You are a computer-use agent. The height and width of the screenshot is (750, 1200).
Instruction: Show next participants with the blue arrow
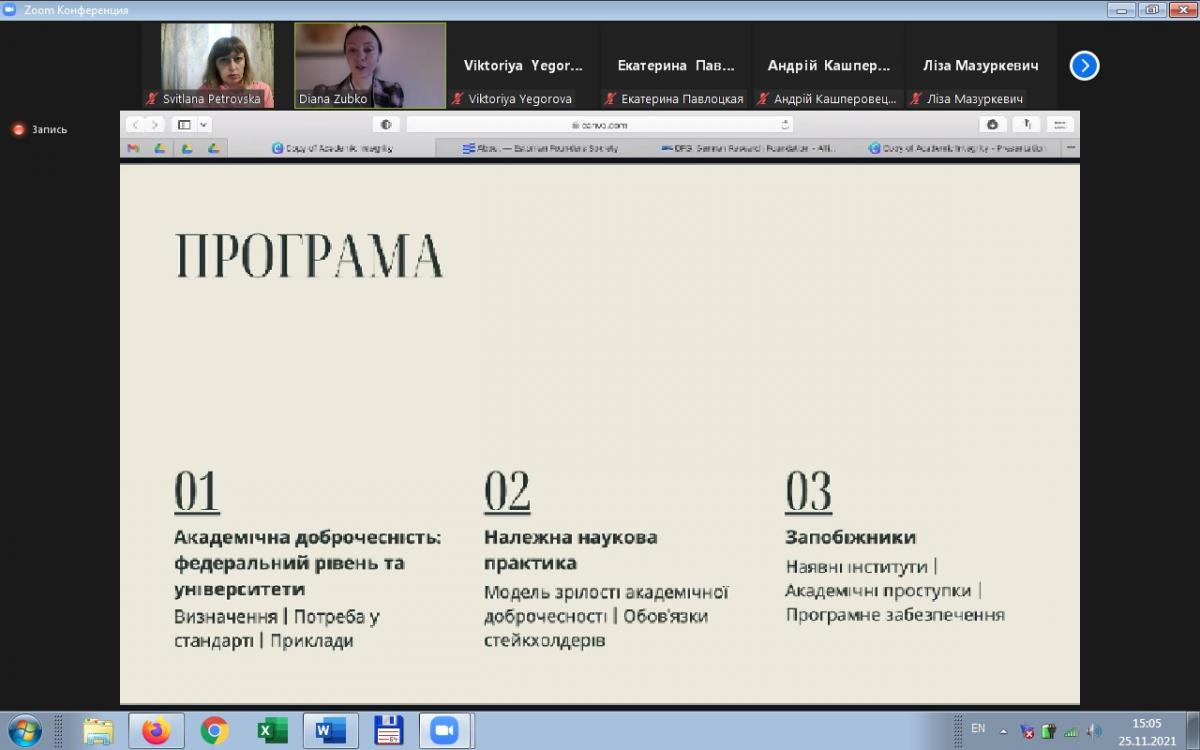[1084, 66]
